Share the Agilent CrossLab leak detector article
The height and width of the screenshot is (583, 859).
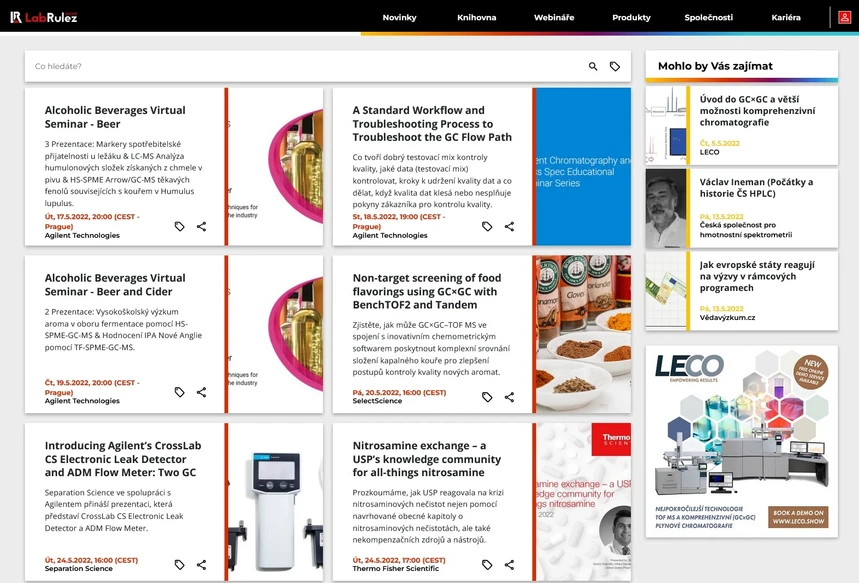pos(201,564)
